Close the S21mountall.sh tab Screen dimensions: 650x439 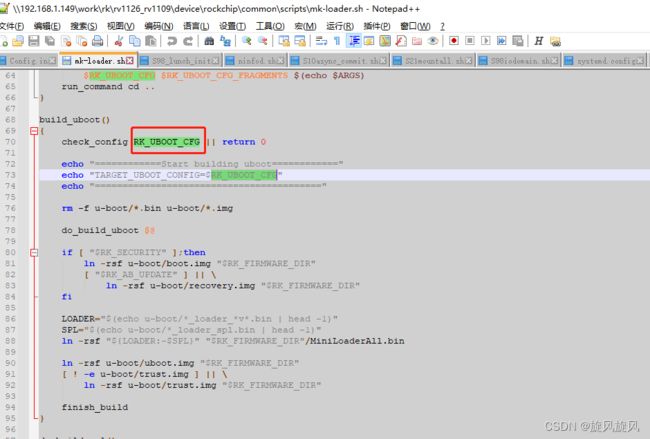tap(468, 61)
